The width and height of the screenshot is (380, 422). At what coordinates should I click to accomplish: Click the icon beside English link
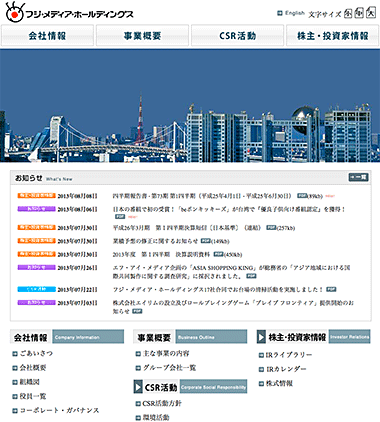click(x=280, y=13)
